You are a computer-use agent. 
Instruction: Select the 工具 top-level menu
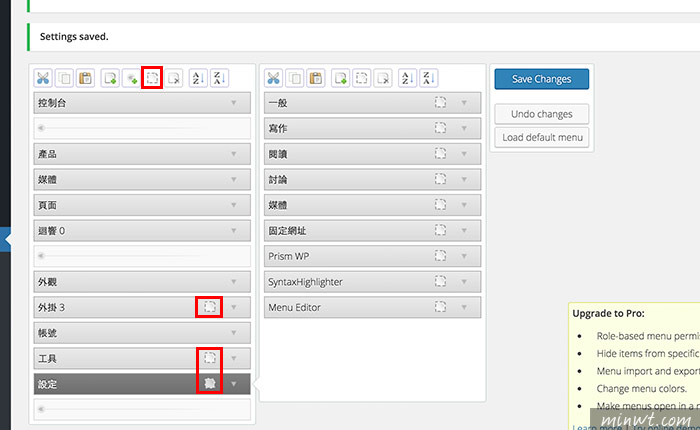tap(142, 359)
